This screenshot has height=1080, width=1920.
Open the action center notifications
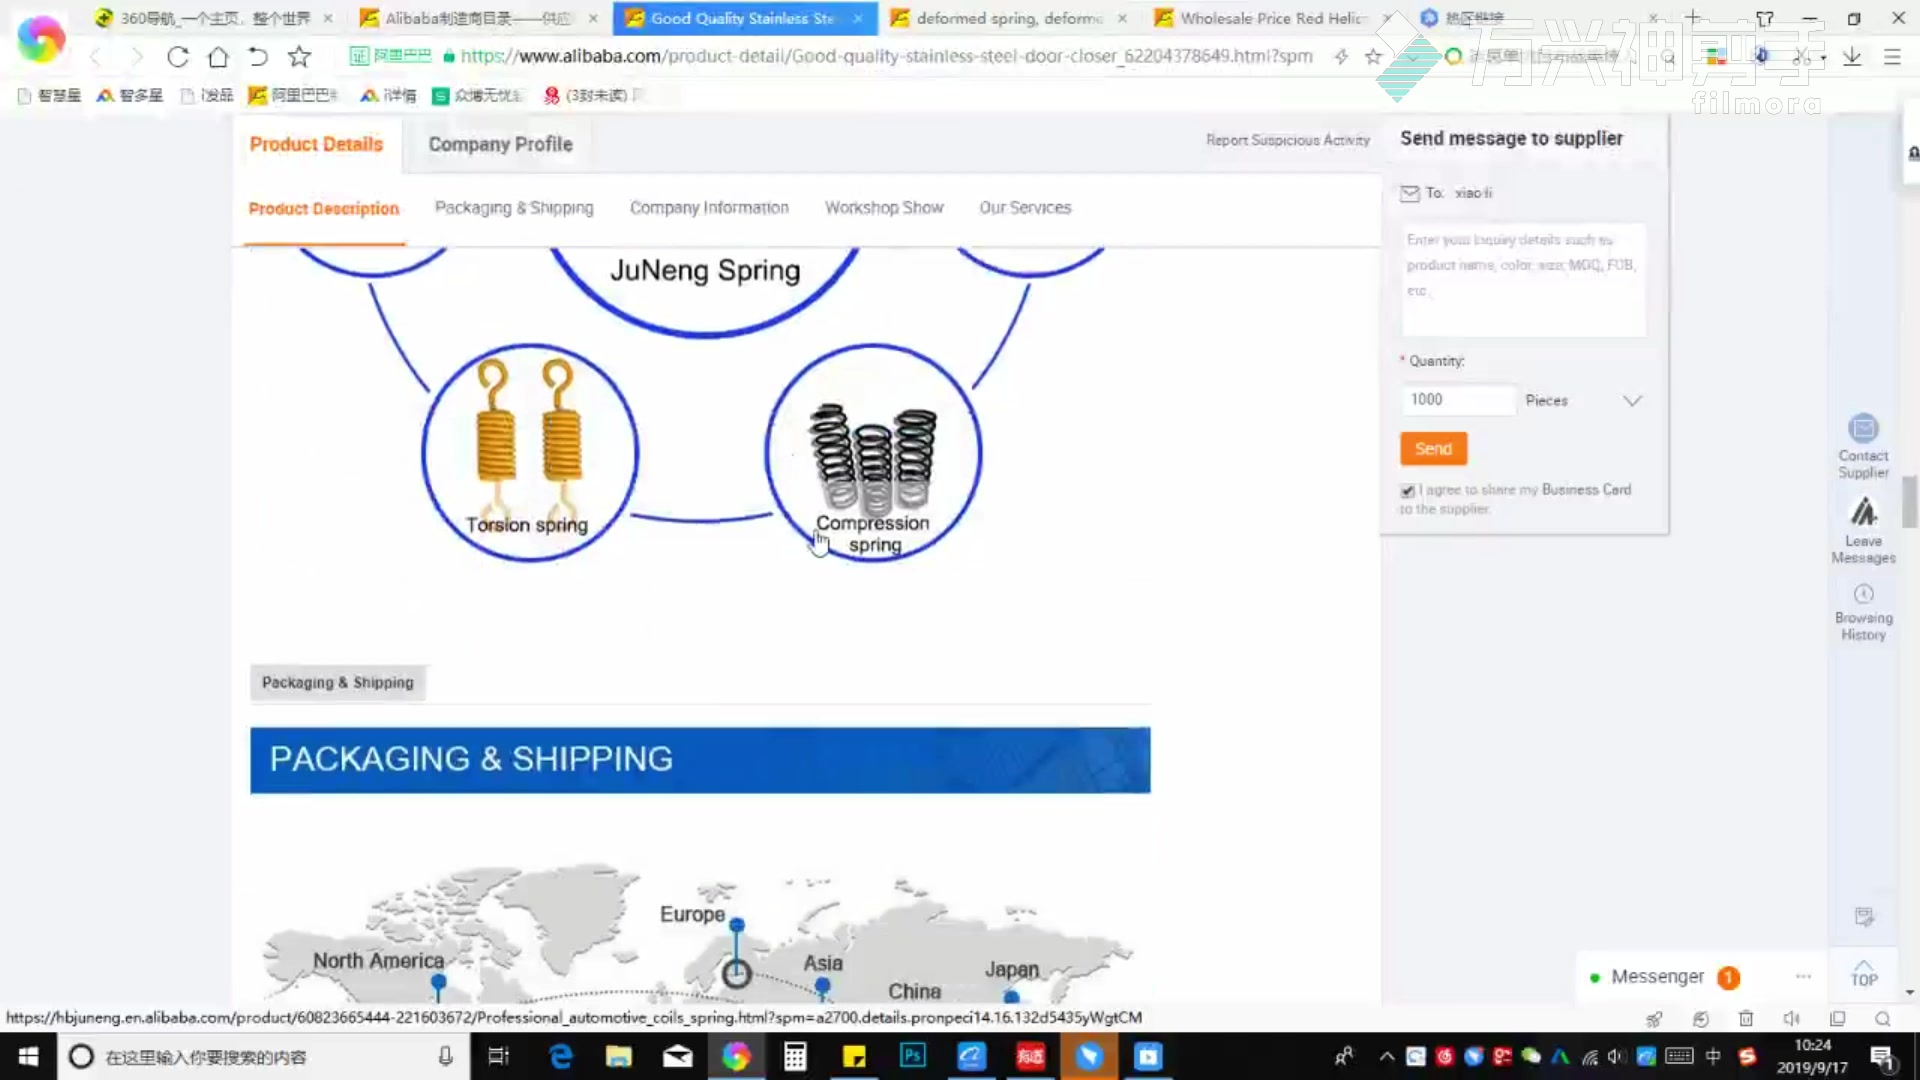[1882, 1057]
